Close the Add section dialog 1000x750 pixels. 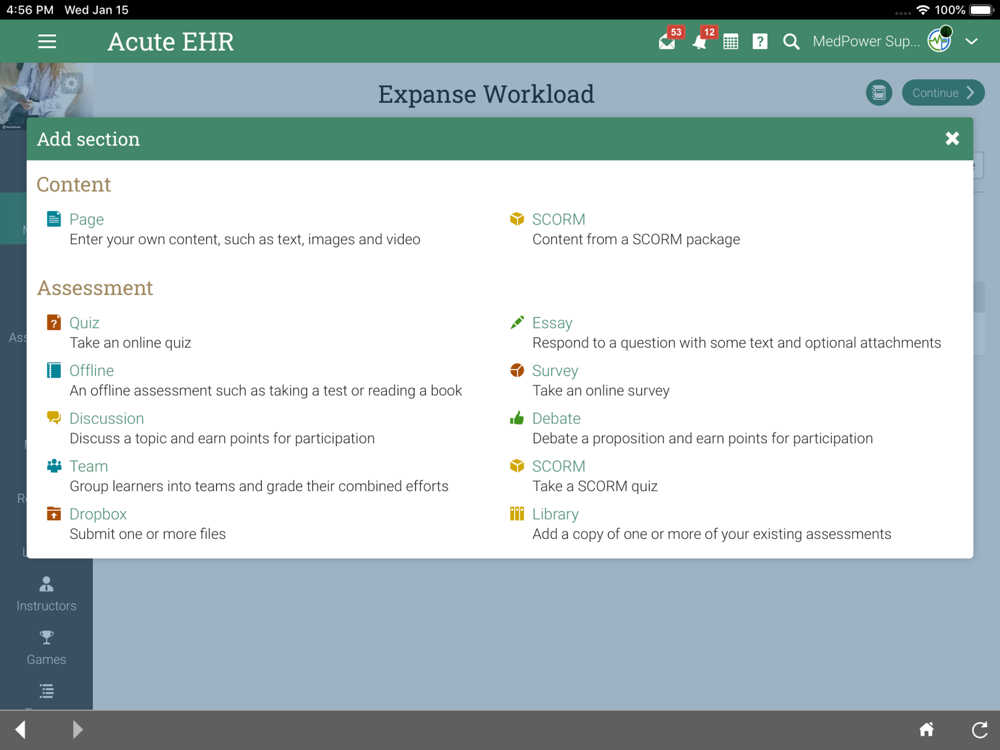(952, 138)
